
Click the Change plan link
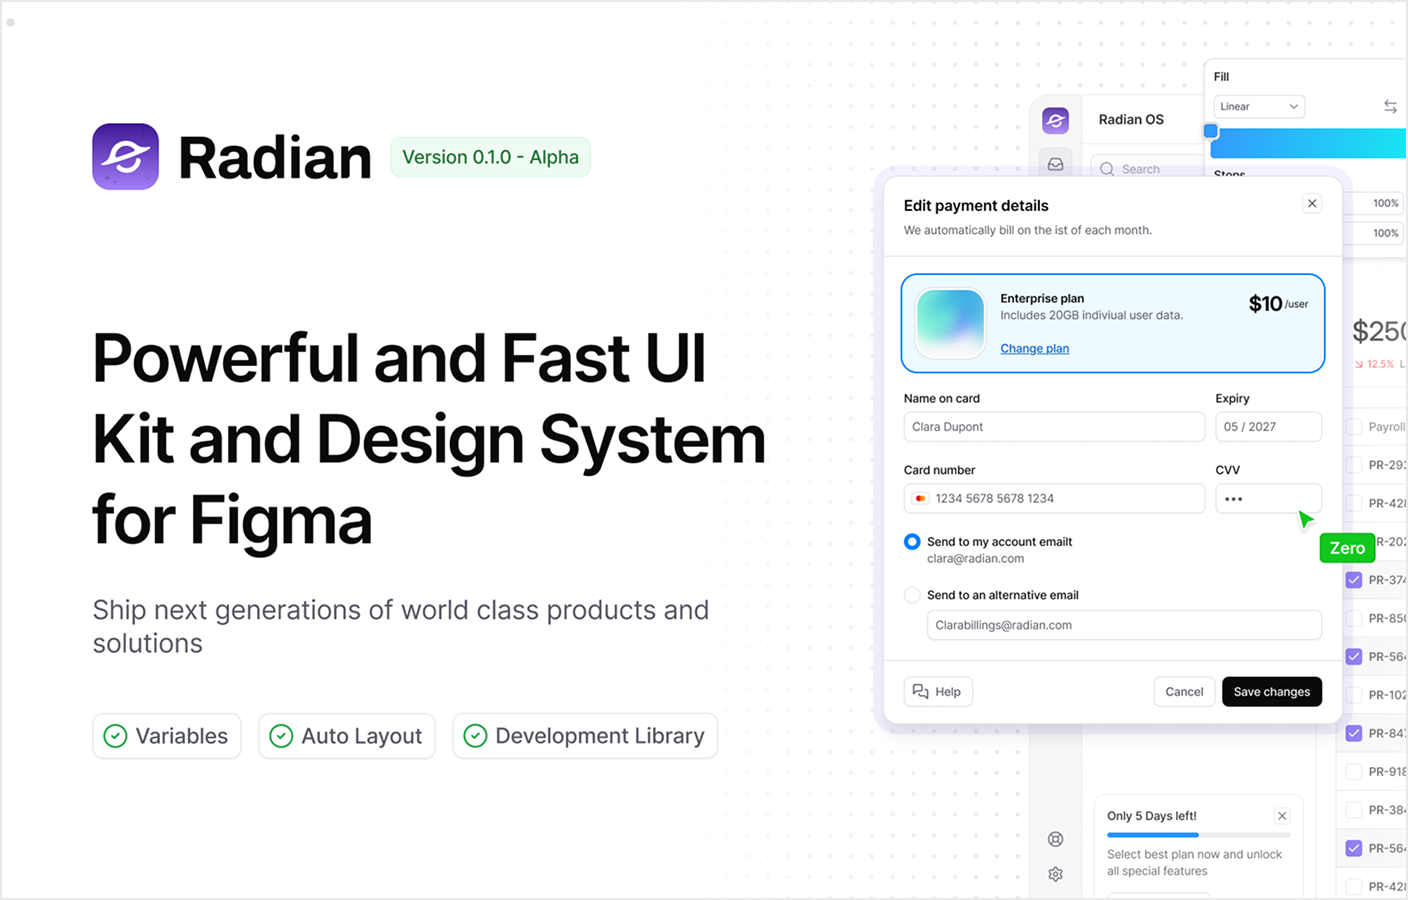(x=1034, y=349)
